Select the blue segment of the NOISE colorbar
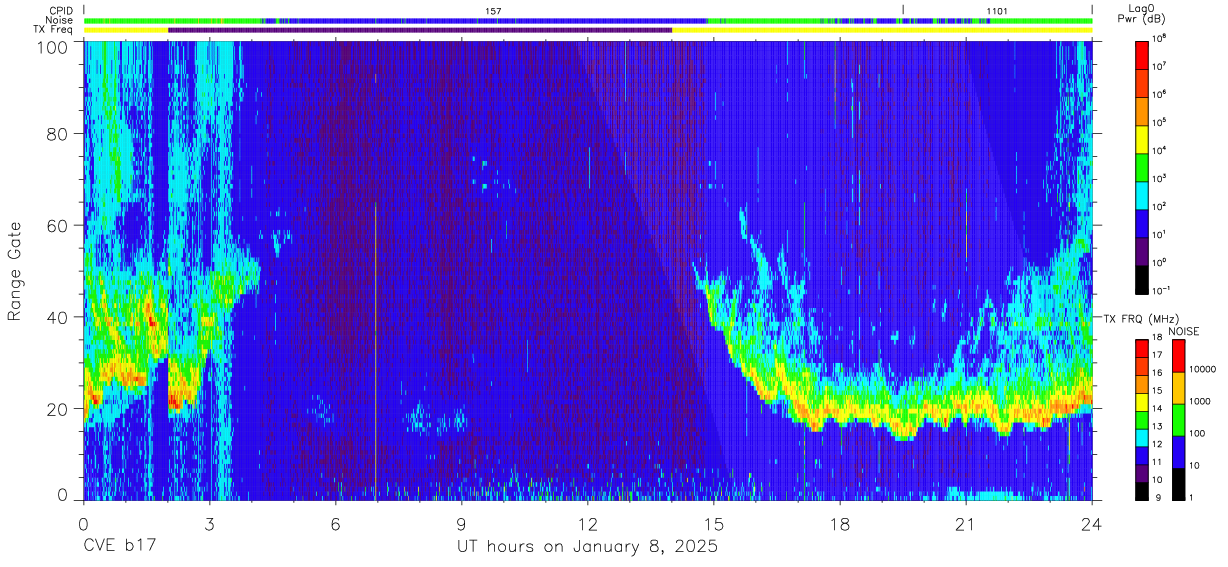This screenshot has width=1228, height=567. click(x=1178, y=452)
